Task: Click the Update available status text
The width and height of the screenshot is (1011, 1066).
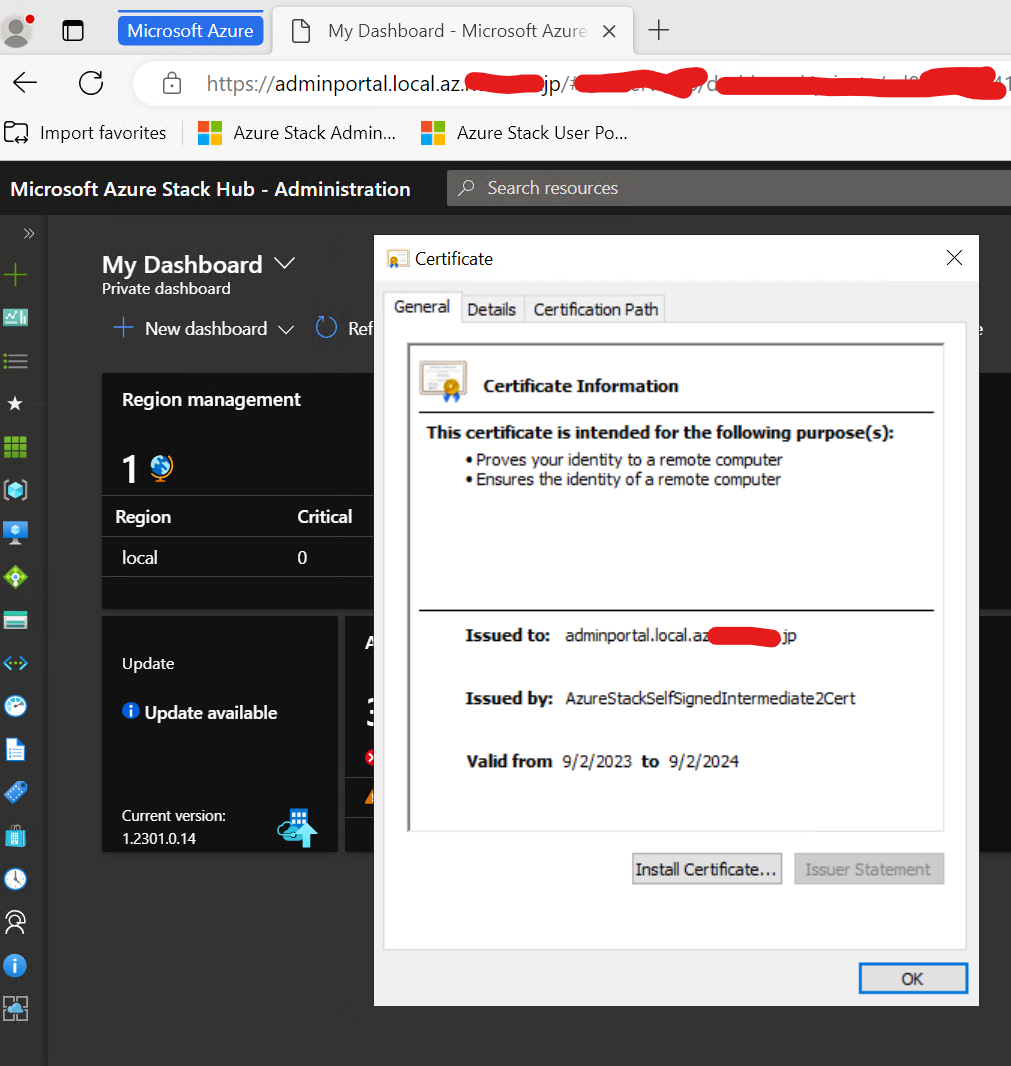Action: pyautogui.click(x=211, y=712)
